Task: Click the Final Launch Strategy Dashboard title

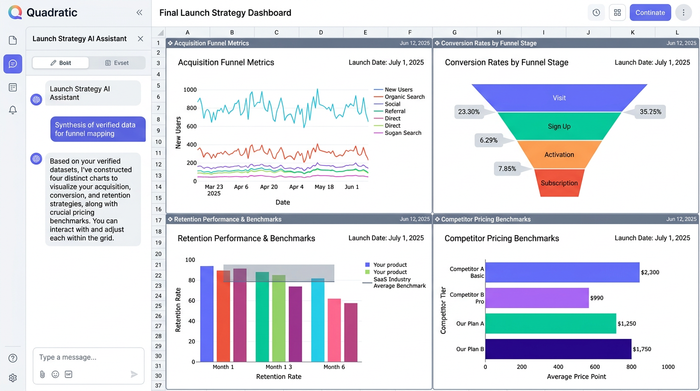Action: (225, 13)
